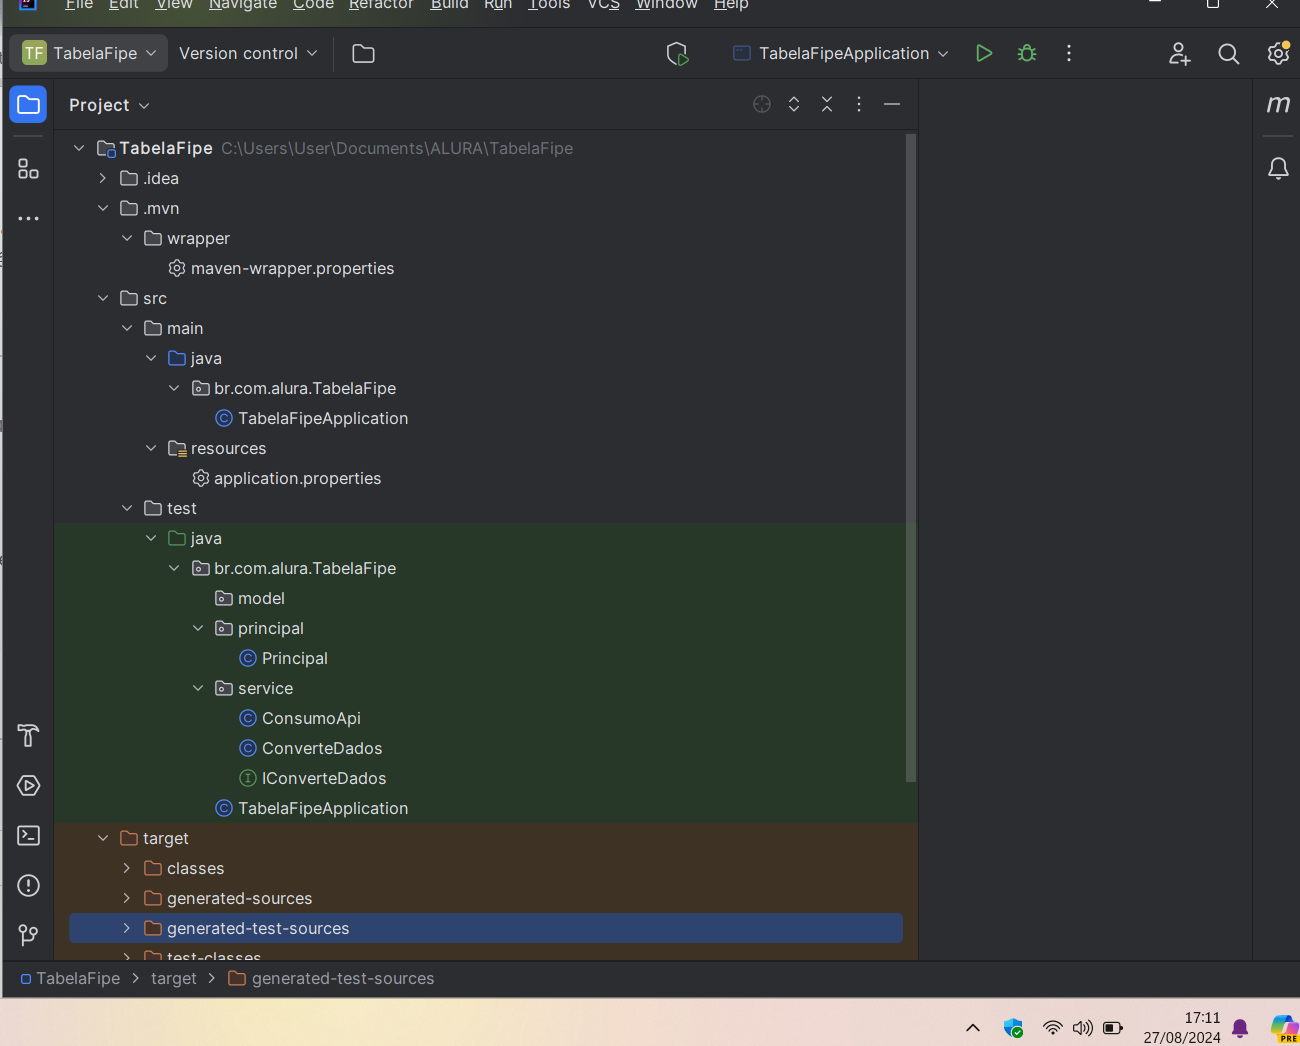Expand the .idea folder
This screenshot has width=1300, height=1046.
(103, 178)
